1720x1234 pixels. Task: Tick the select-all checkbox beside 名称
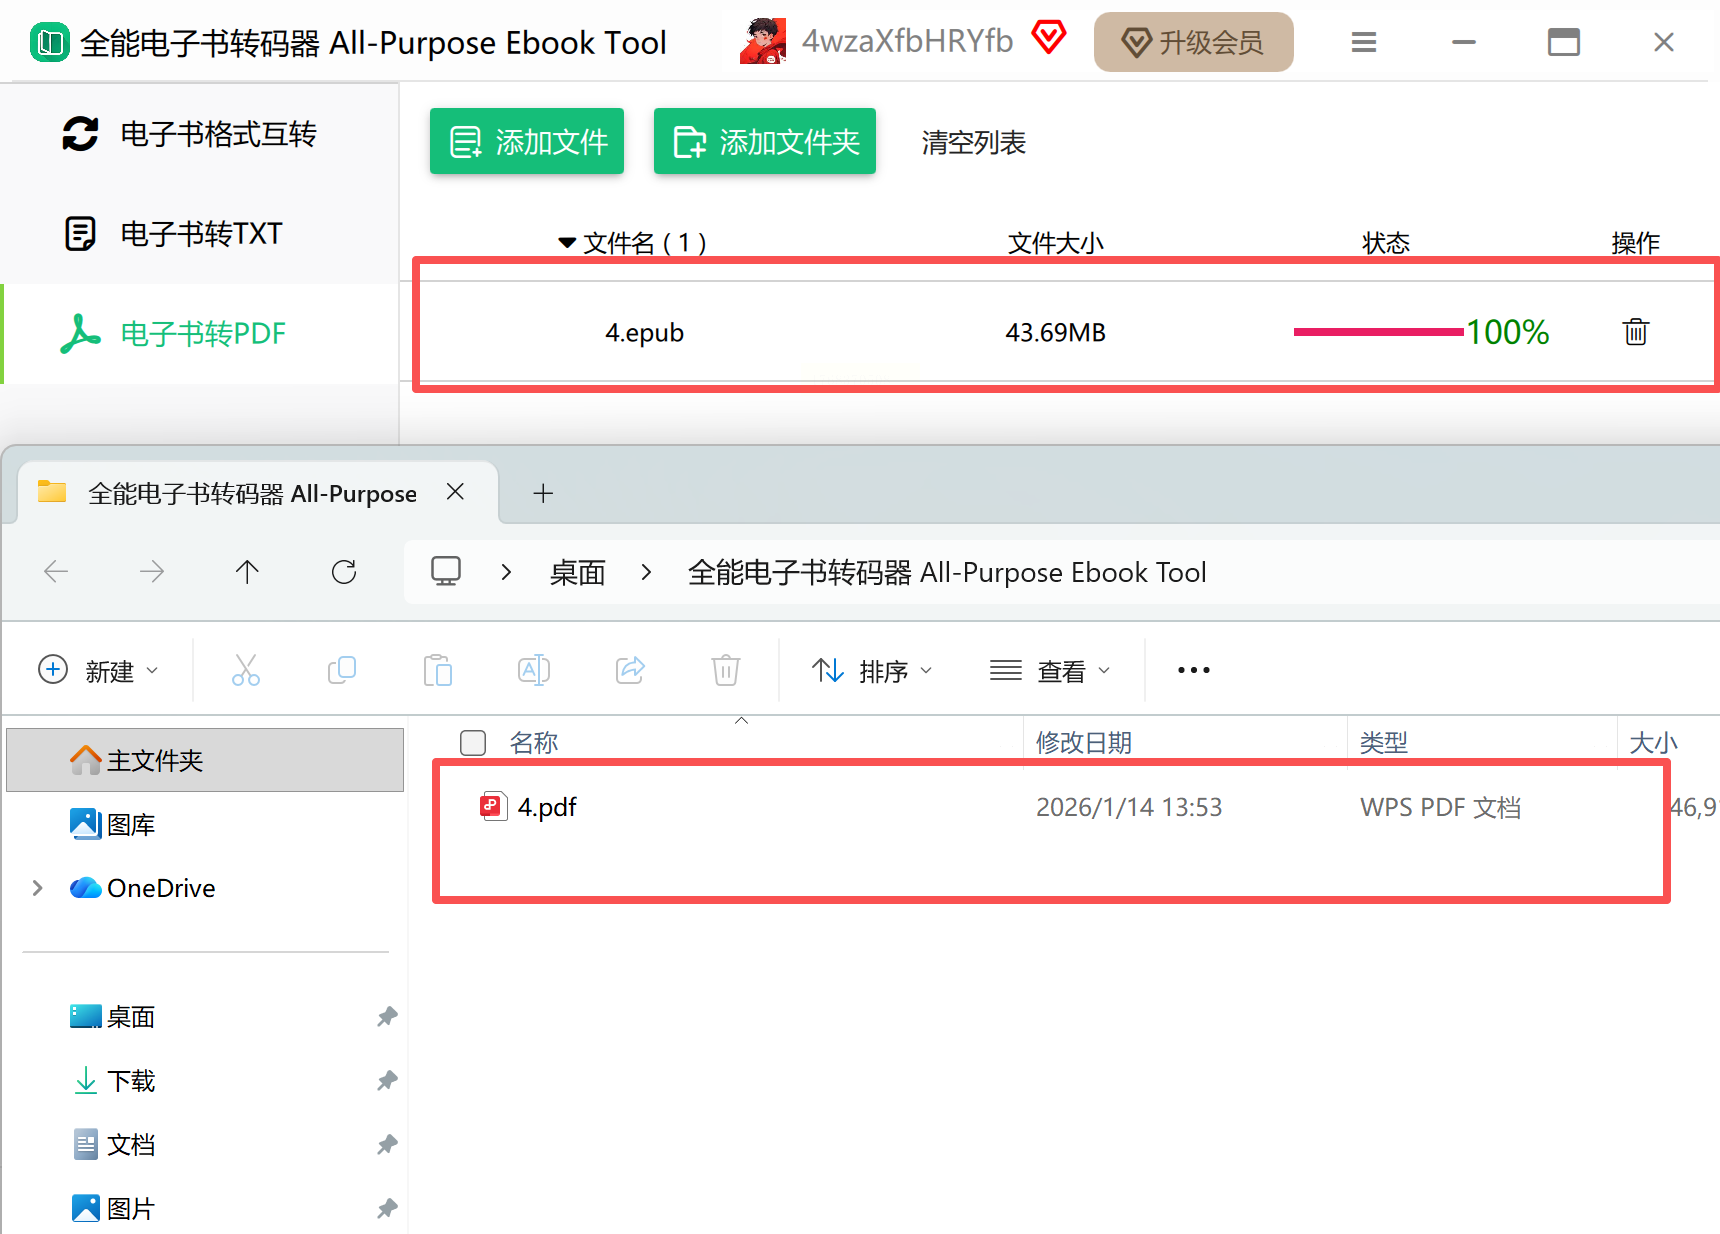(473, 743)
